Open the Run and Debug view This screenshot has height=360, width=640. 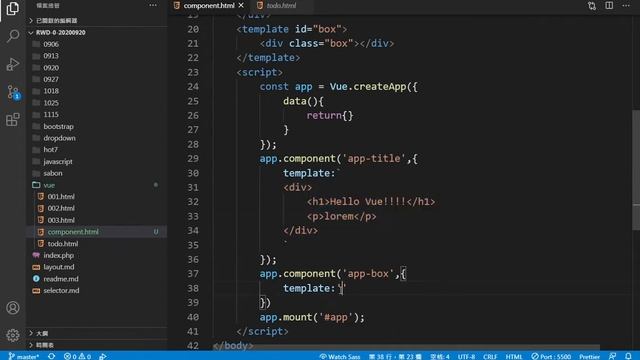[13, 64]
